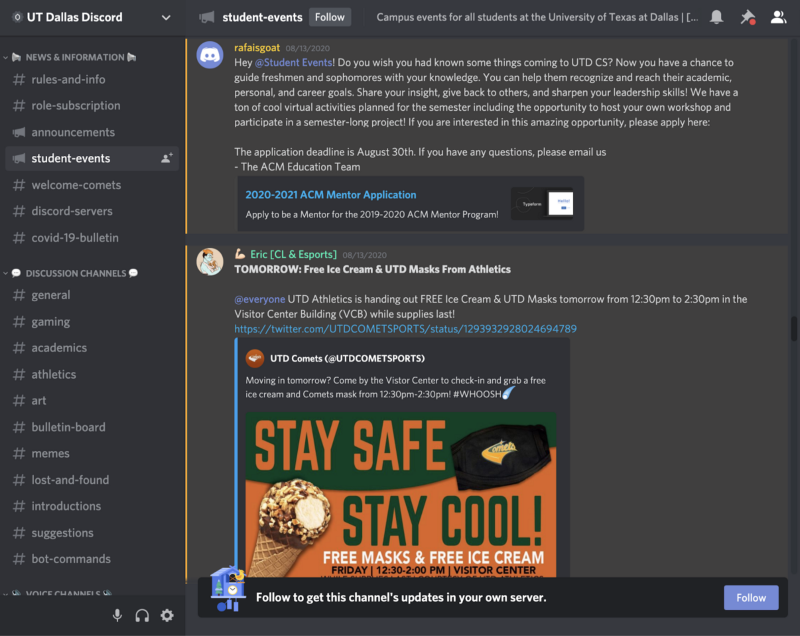Click the Eric [CL & Esports] username

[x=293, y=255]
